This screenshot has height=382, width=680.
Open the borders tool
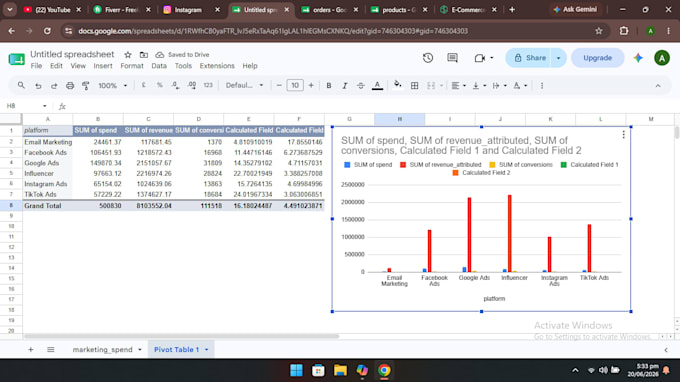click(415, 86)
